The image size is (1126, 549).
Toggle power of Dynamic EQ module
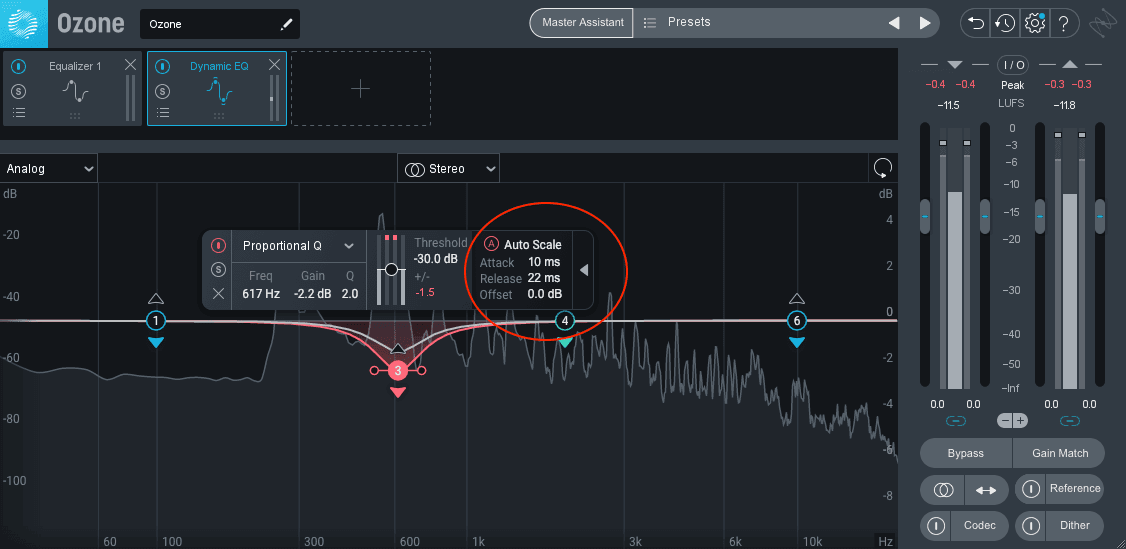tap(163, 67)
